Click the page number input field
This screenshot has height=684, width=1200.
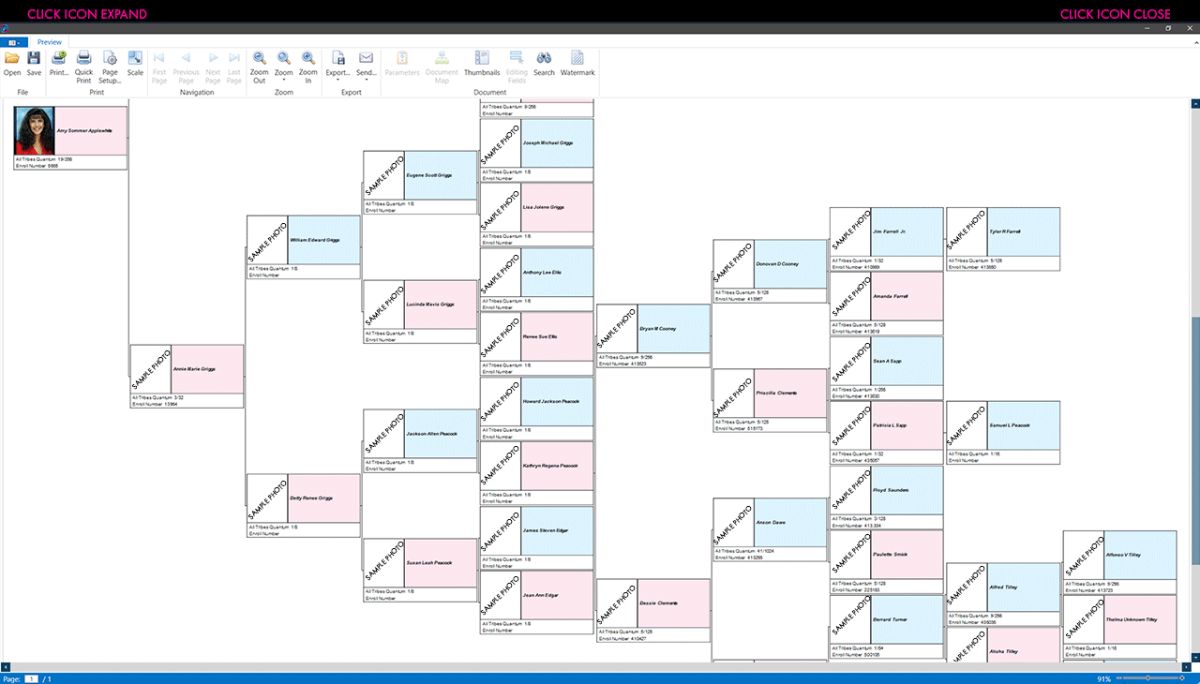click(31, 679)
